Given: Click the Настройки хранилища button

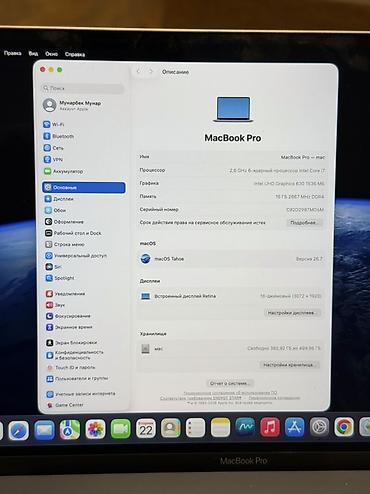Looking at the screenshot, I should (x=289, y=365).
